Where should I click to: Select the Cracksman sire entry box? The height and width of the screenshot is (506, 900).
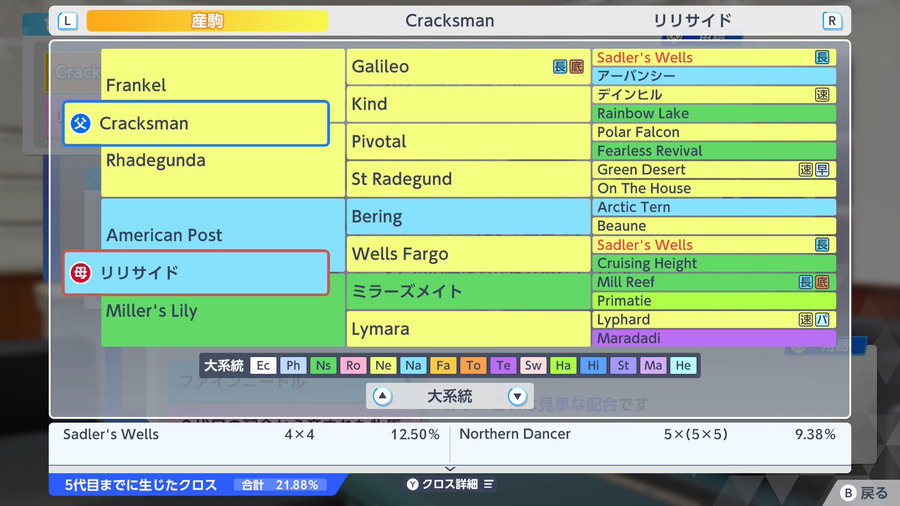(196, 123)
